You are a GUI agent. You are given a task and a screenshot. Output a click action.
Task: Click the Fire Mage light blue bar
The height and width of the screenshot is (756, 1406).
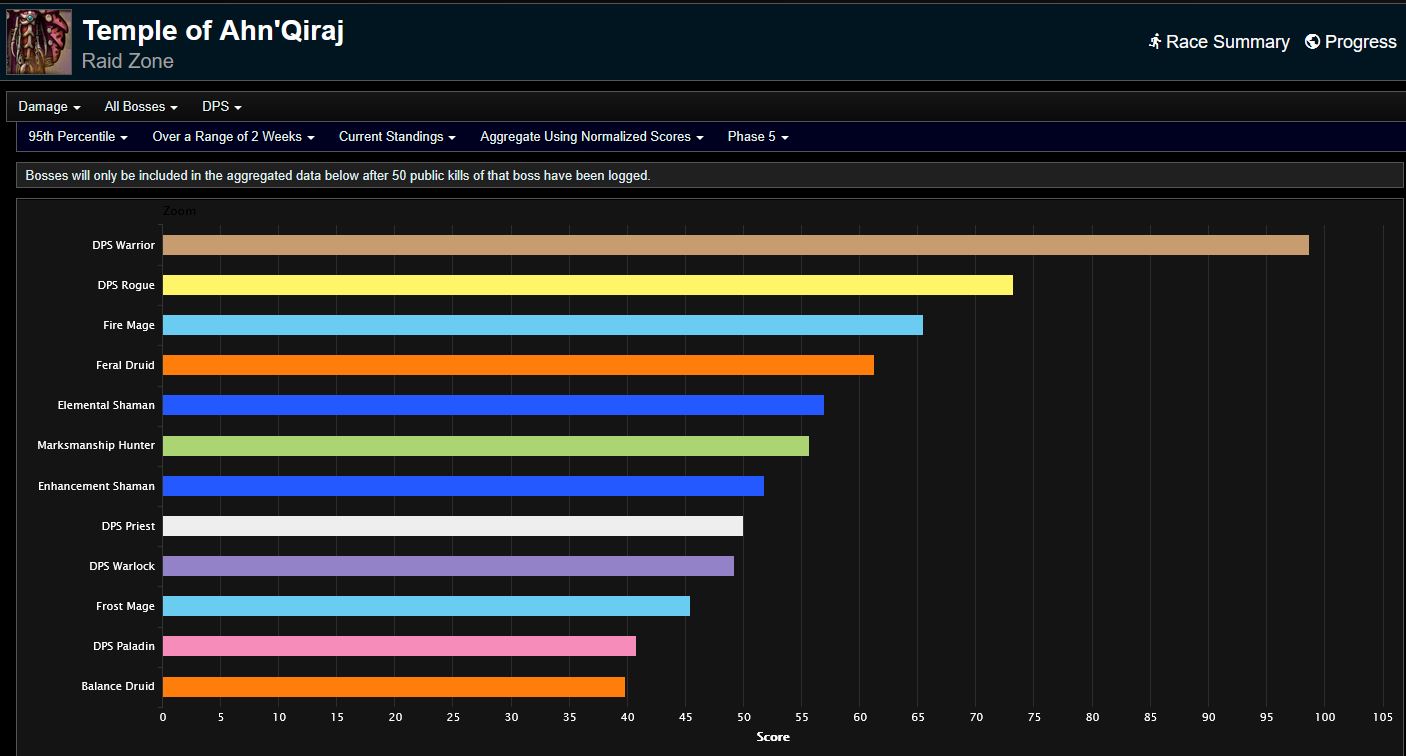(x=542, y=325)
